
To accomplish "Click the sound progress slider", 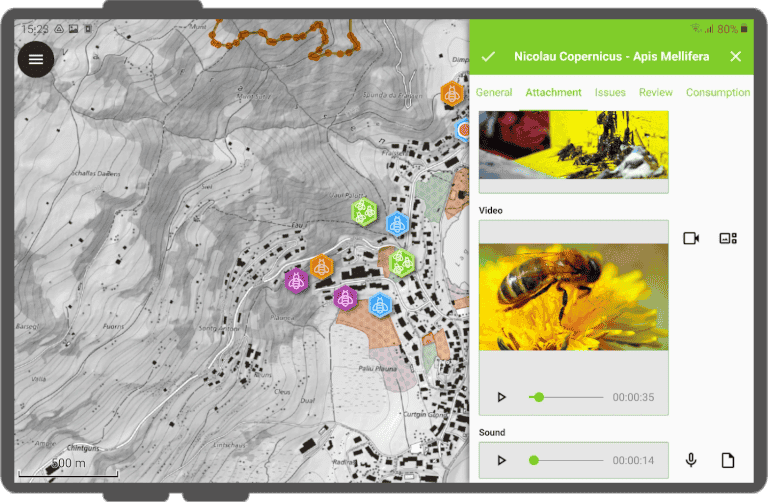I will [x=566, y=460].
